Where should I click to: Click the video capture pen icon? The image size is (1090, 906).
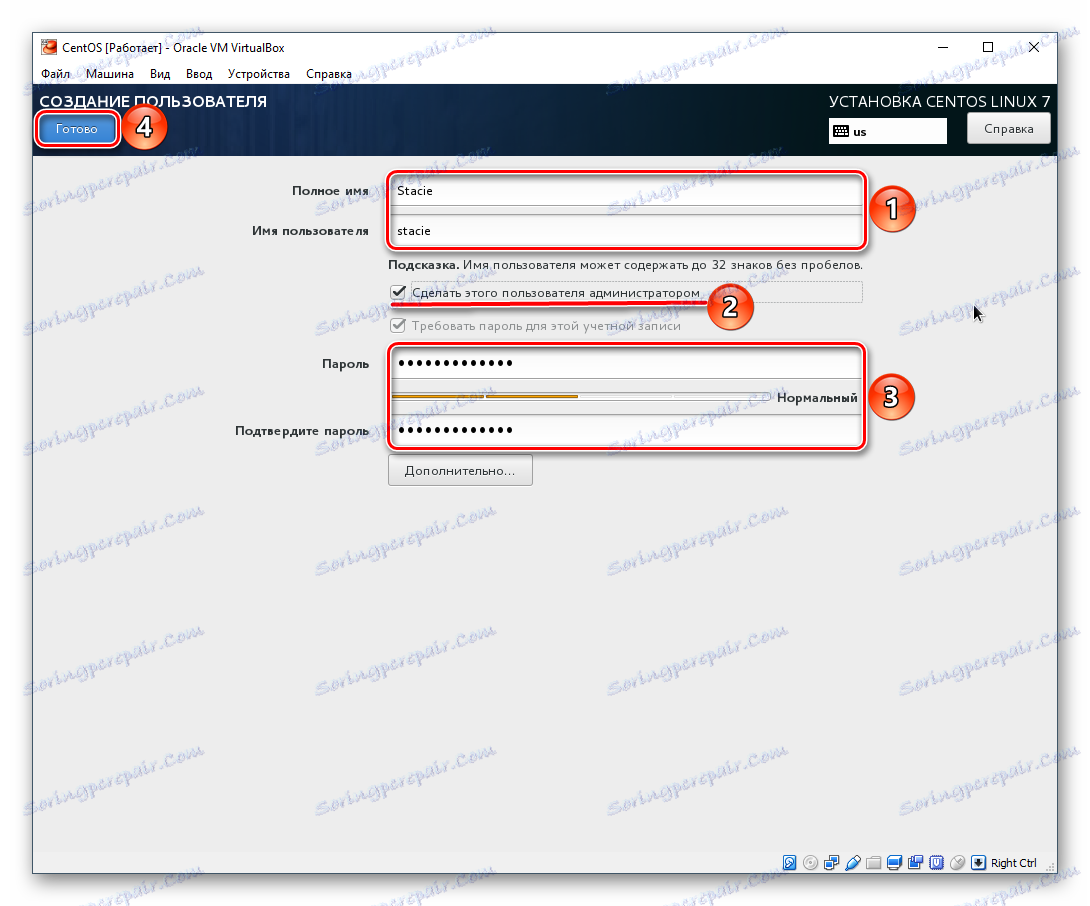click(853, 862)
